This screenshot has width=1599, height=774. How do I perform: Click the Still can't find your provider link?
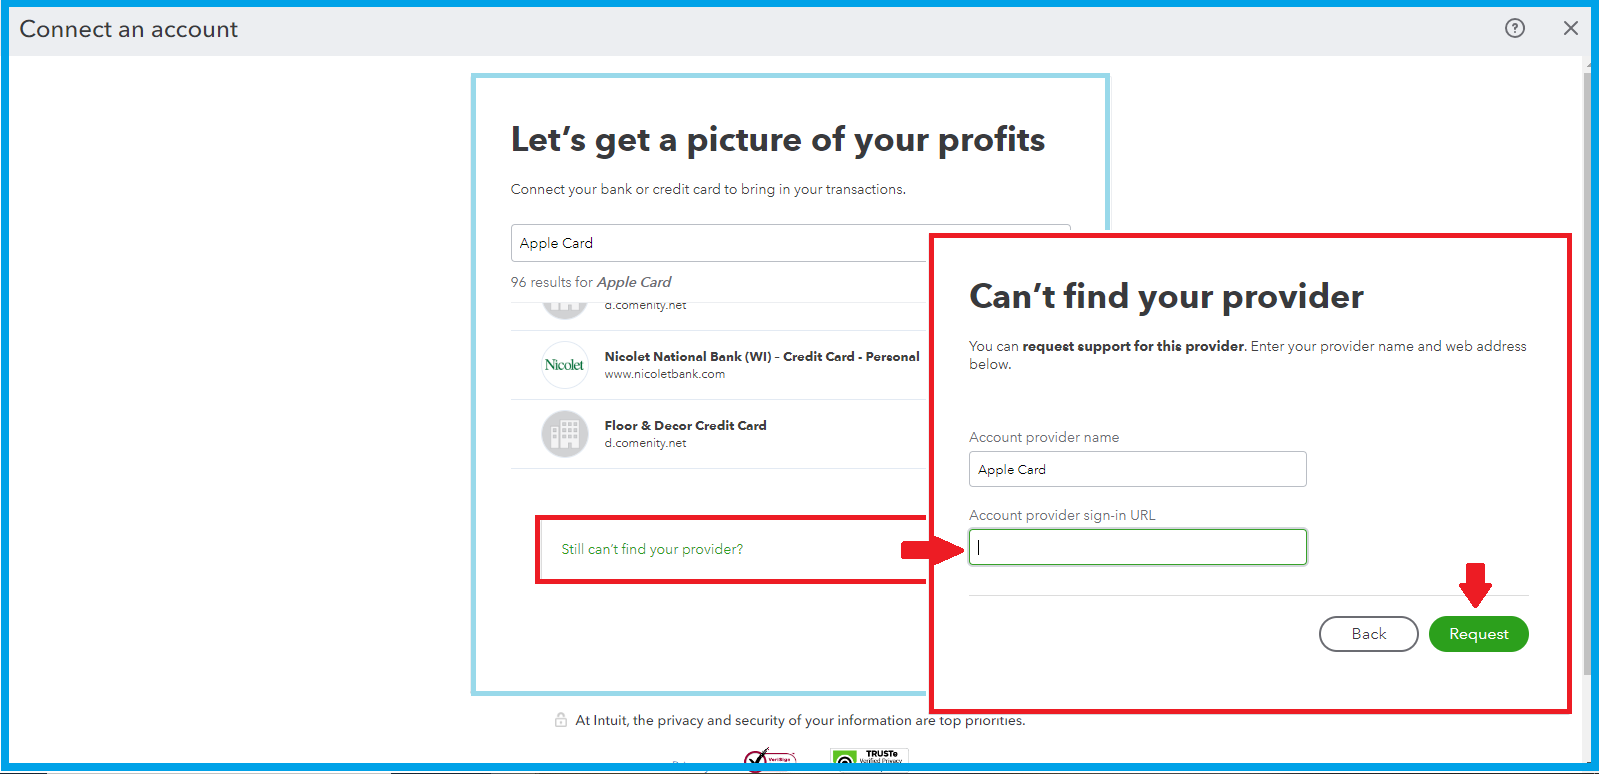point(652,549)
